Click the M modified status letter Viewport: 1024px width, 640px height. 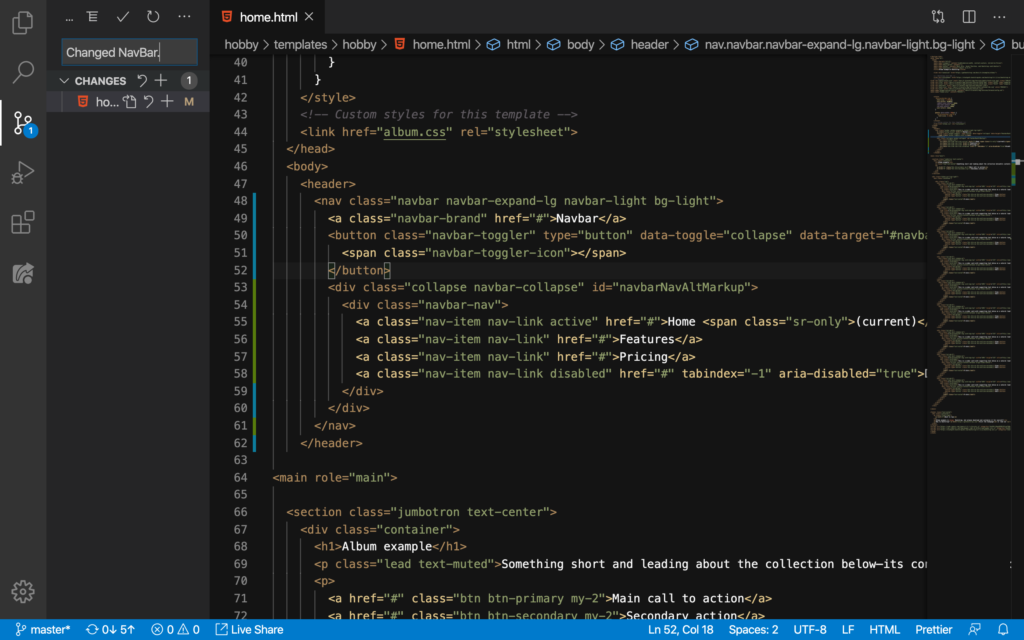189,102
